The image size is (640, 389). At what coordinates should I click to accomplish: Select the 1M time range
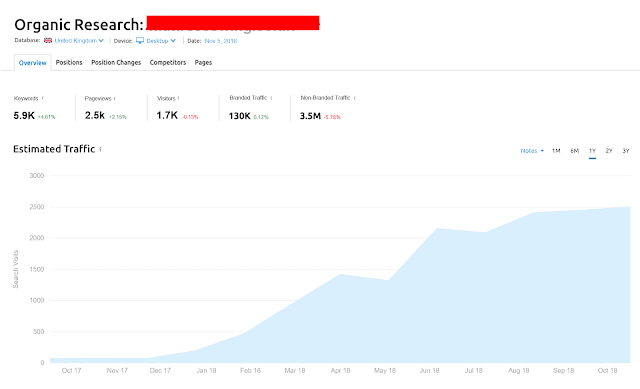[x=556, y=151]
